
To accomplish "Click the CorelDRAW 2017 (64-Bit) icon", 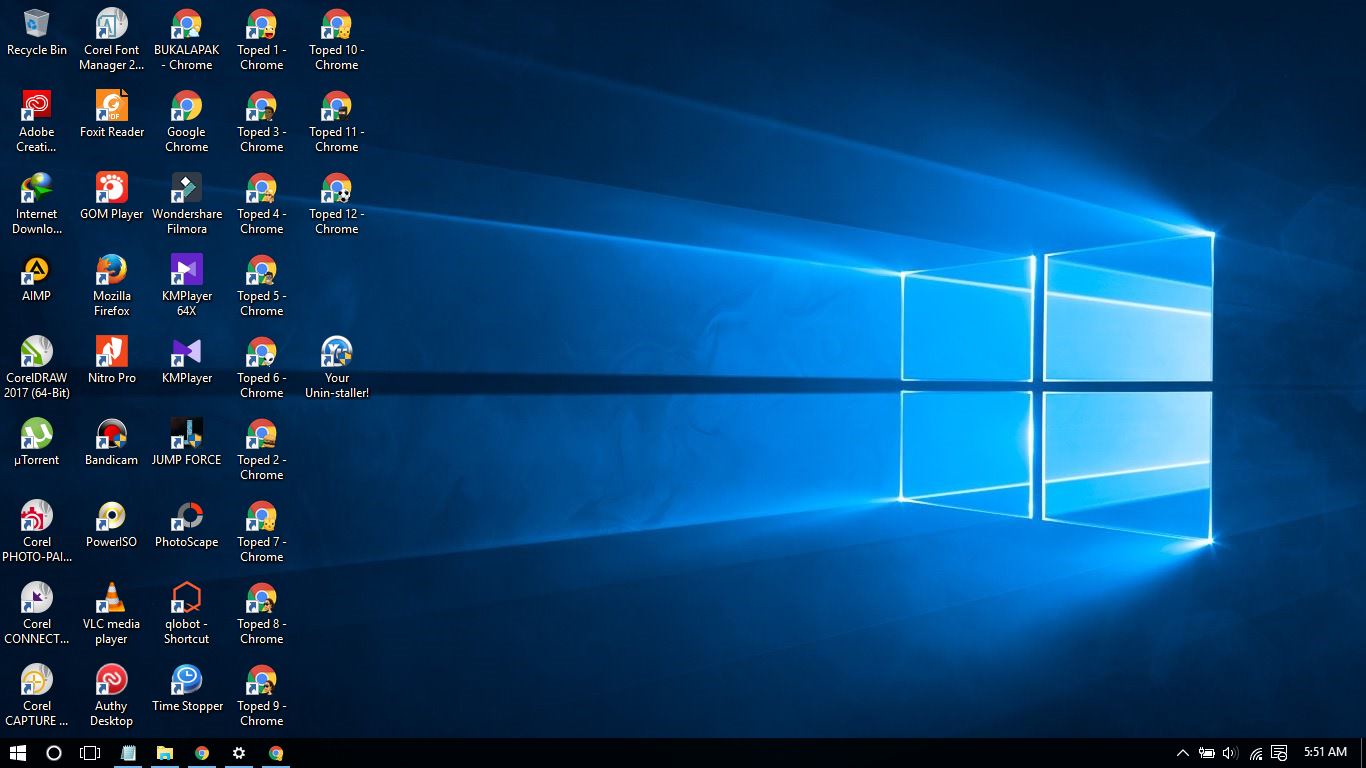I will (x=37, y=368).
